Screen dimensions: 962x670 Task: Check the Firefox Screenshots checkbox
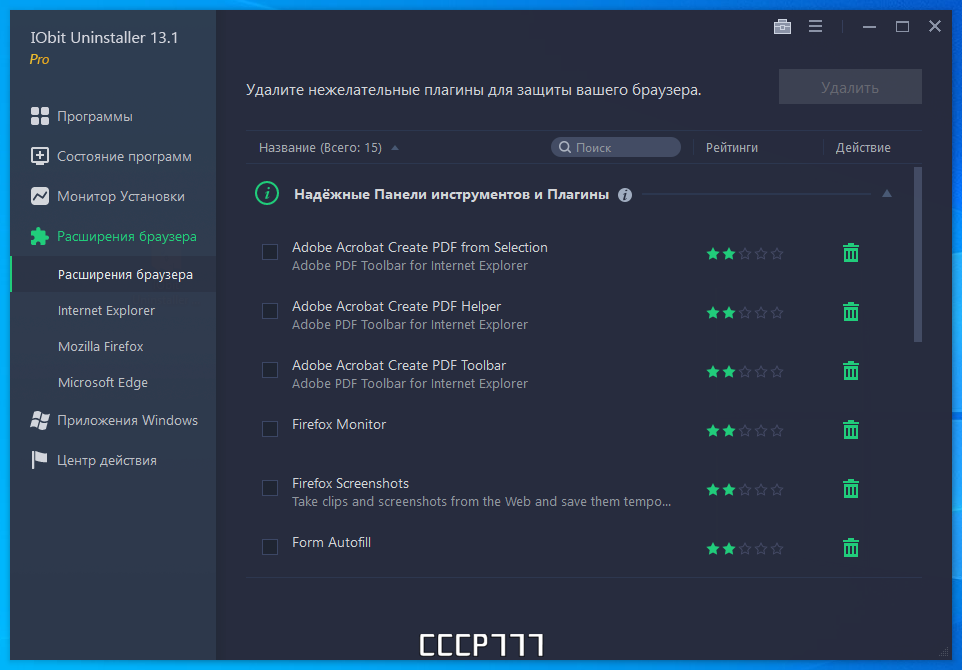tap(270, 488)
